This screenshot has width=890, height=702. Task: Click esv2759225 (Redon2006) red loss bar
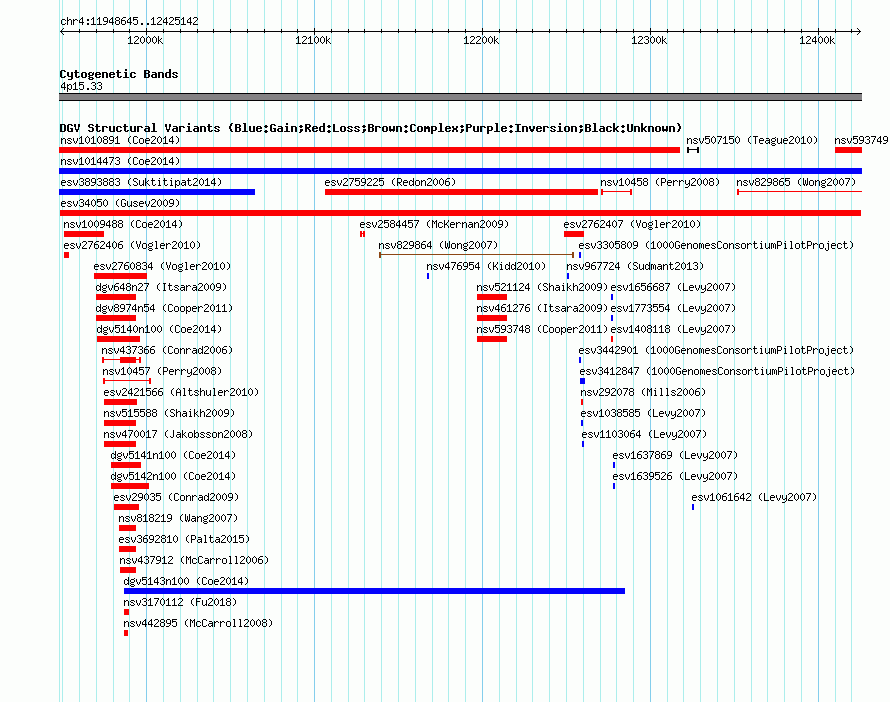pyautogui.click(x=461, y=192)
